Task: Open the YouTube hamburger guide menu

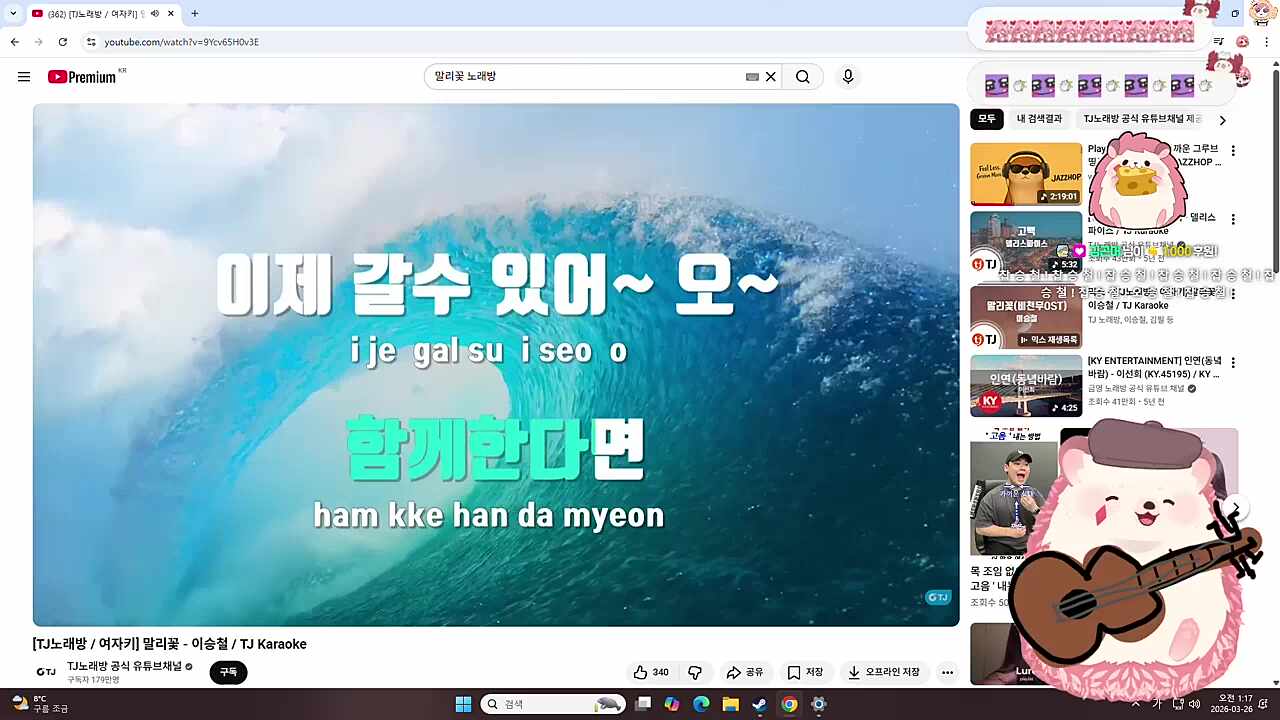Action: [24, 77]
